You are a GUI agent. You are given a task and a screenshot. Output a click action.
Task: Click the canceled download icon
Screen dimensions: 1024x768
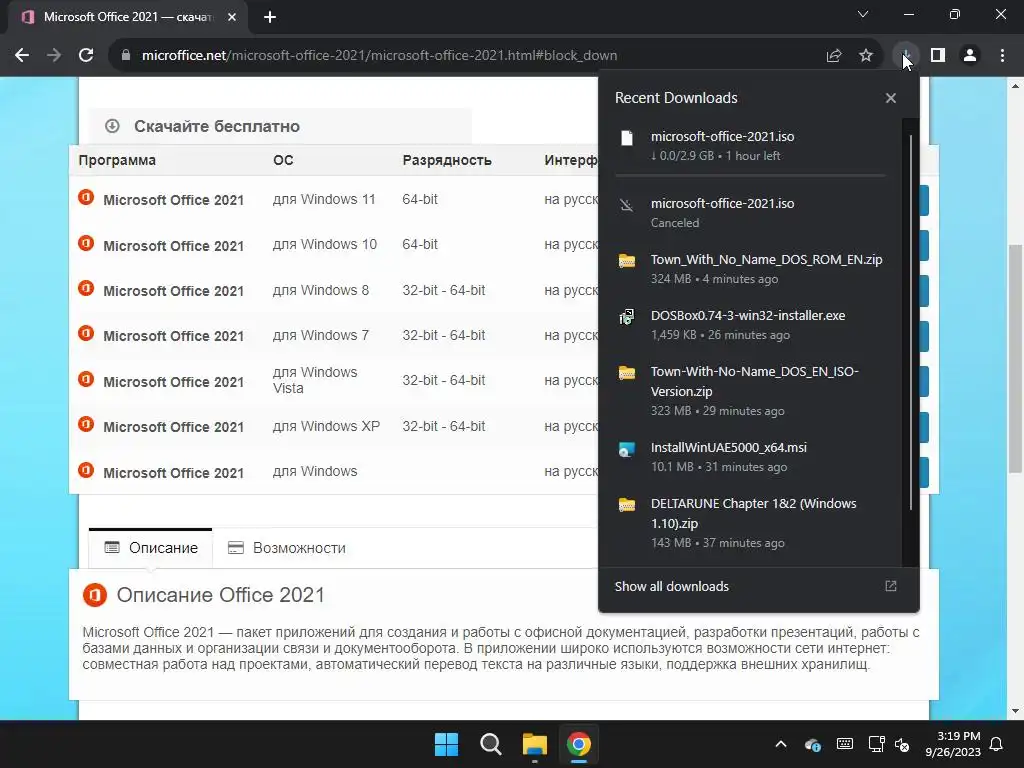coord(627,205)
